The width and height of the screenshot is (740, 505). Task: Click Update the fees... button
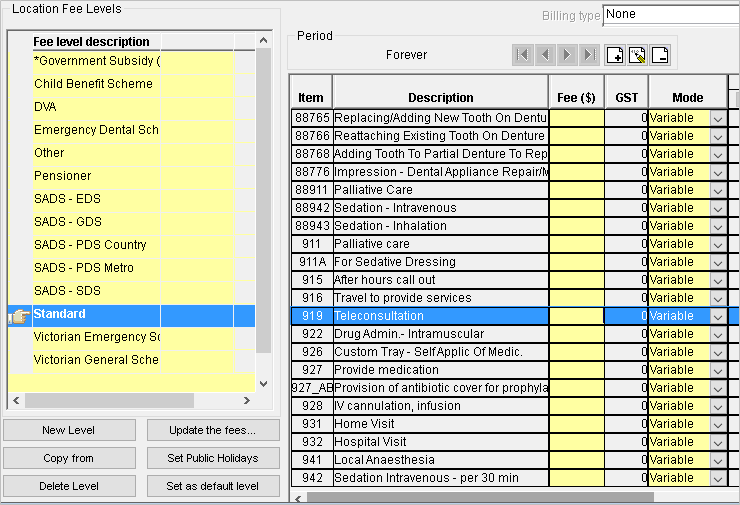(x=213, y=430)
